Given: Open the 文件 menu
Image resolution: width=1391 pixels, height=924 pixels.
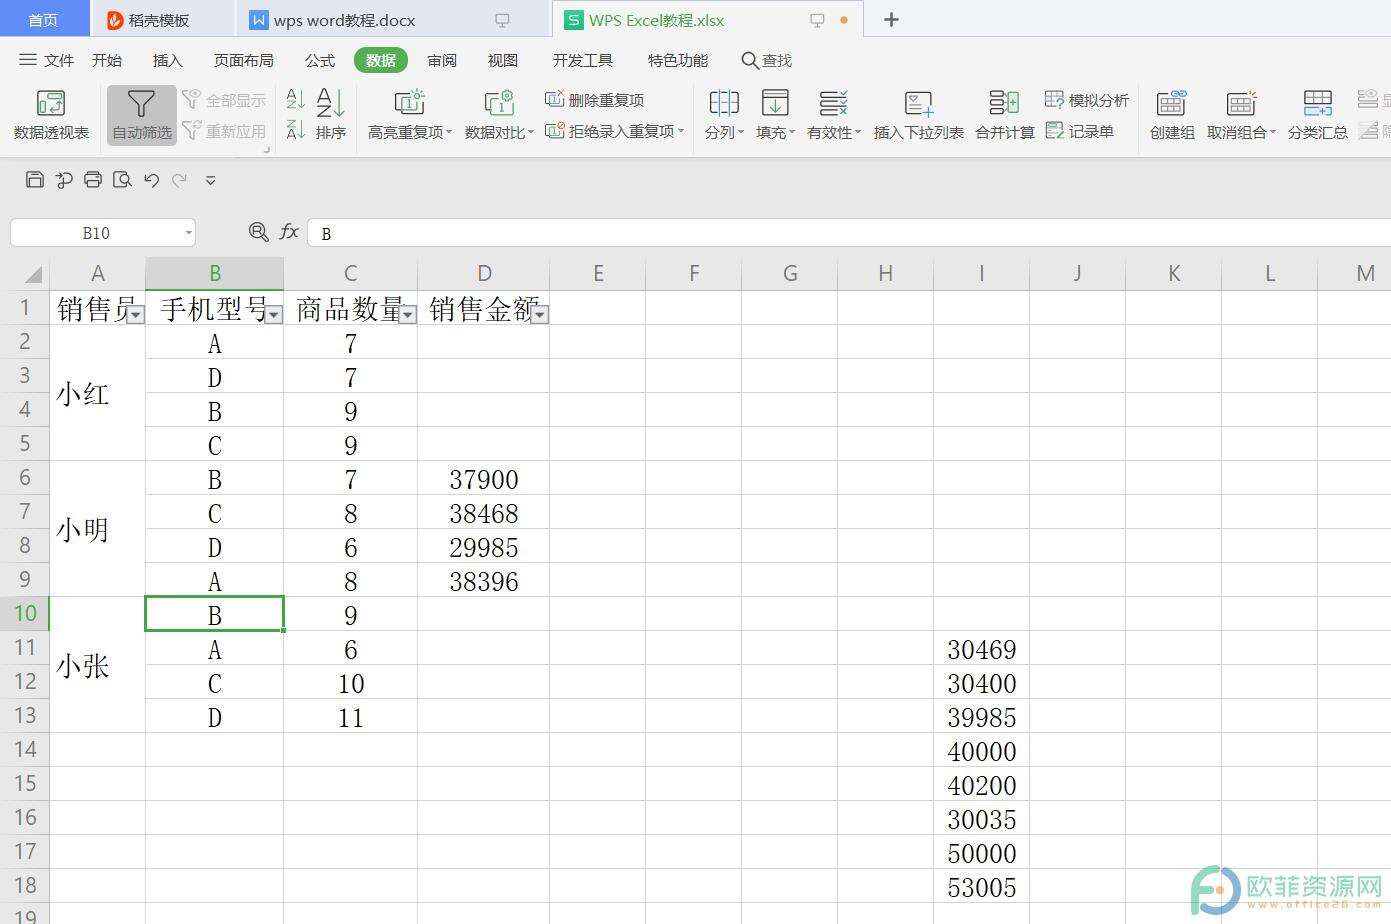Looking at the screenshot, I should tap(47, 60).
